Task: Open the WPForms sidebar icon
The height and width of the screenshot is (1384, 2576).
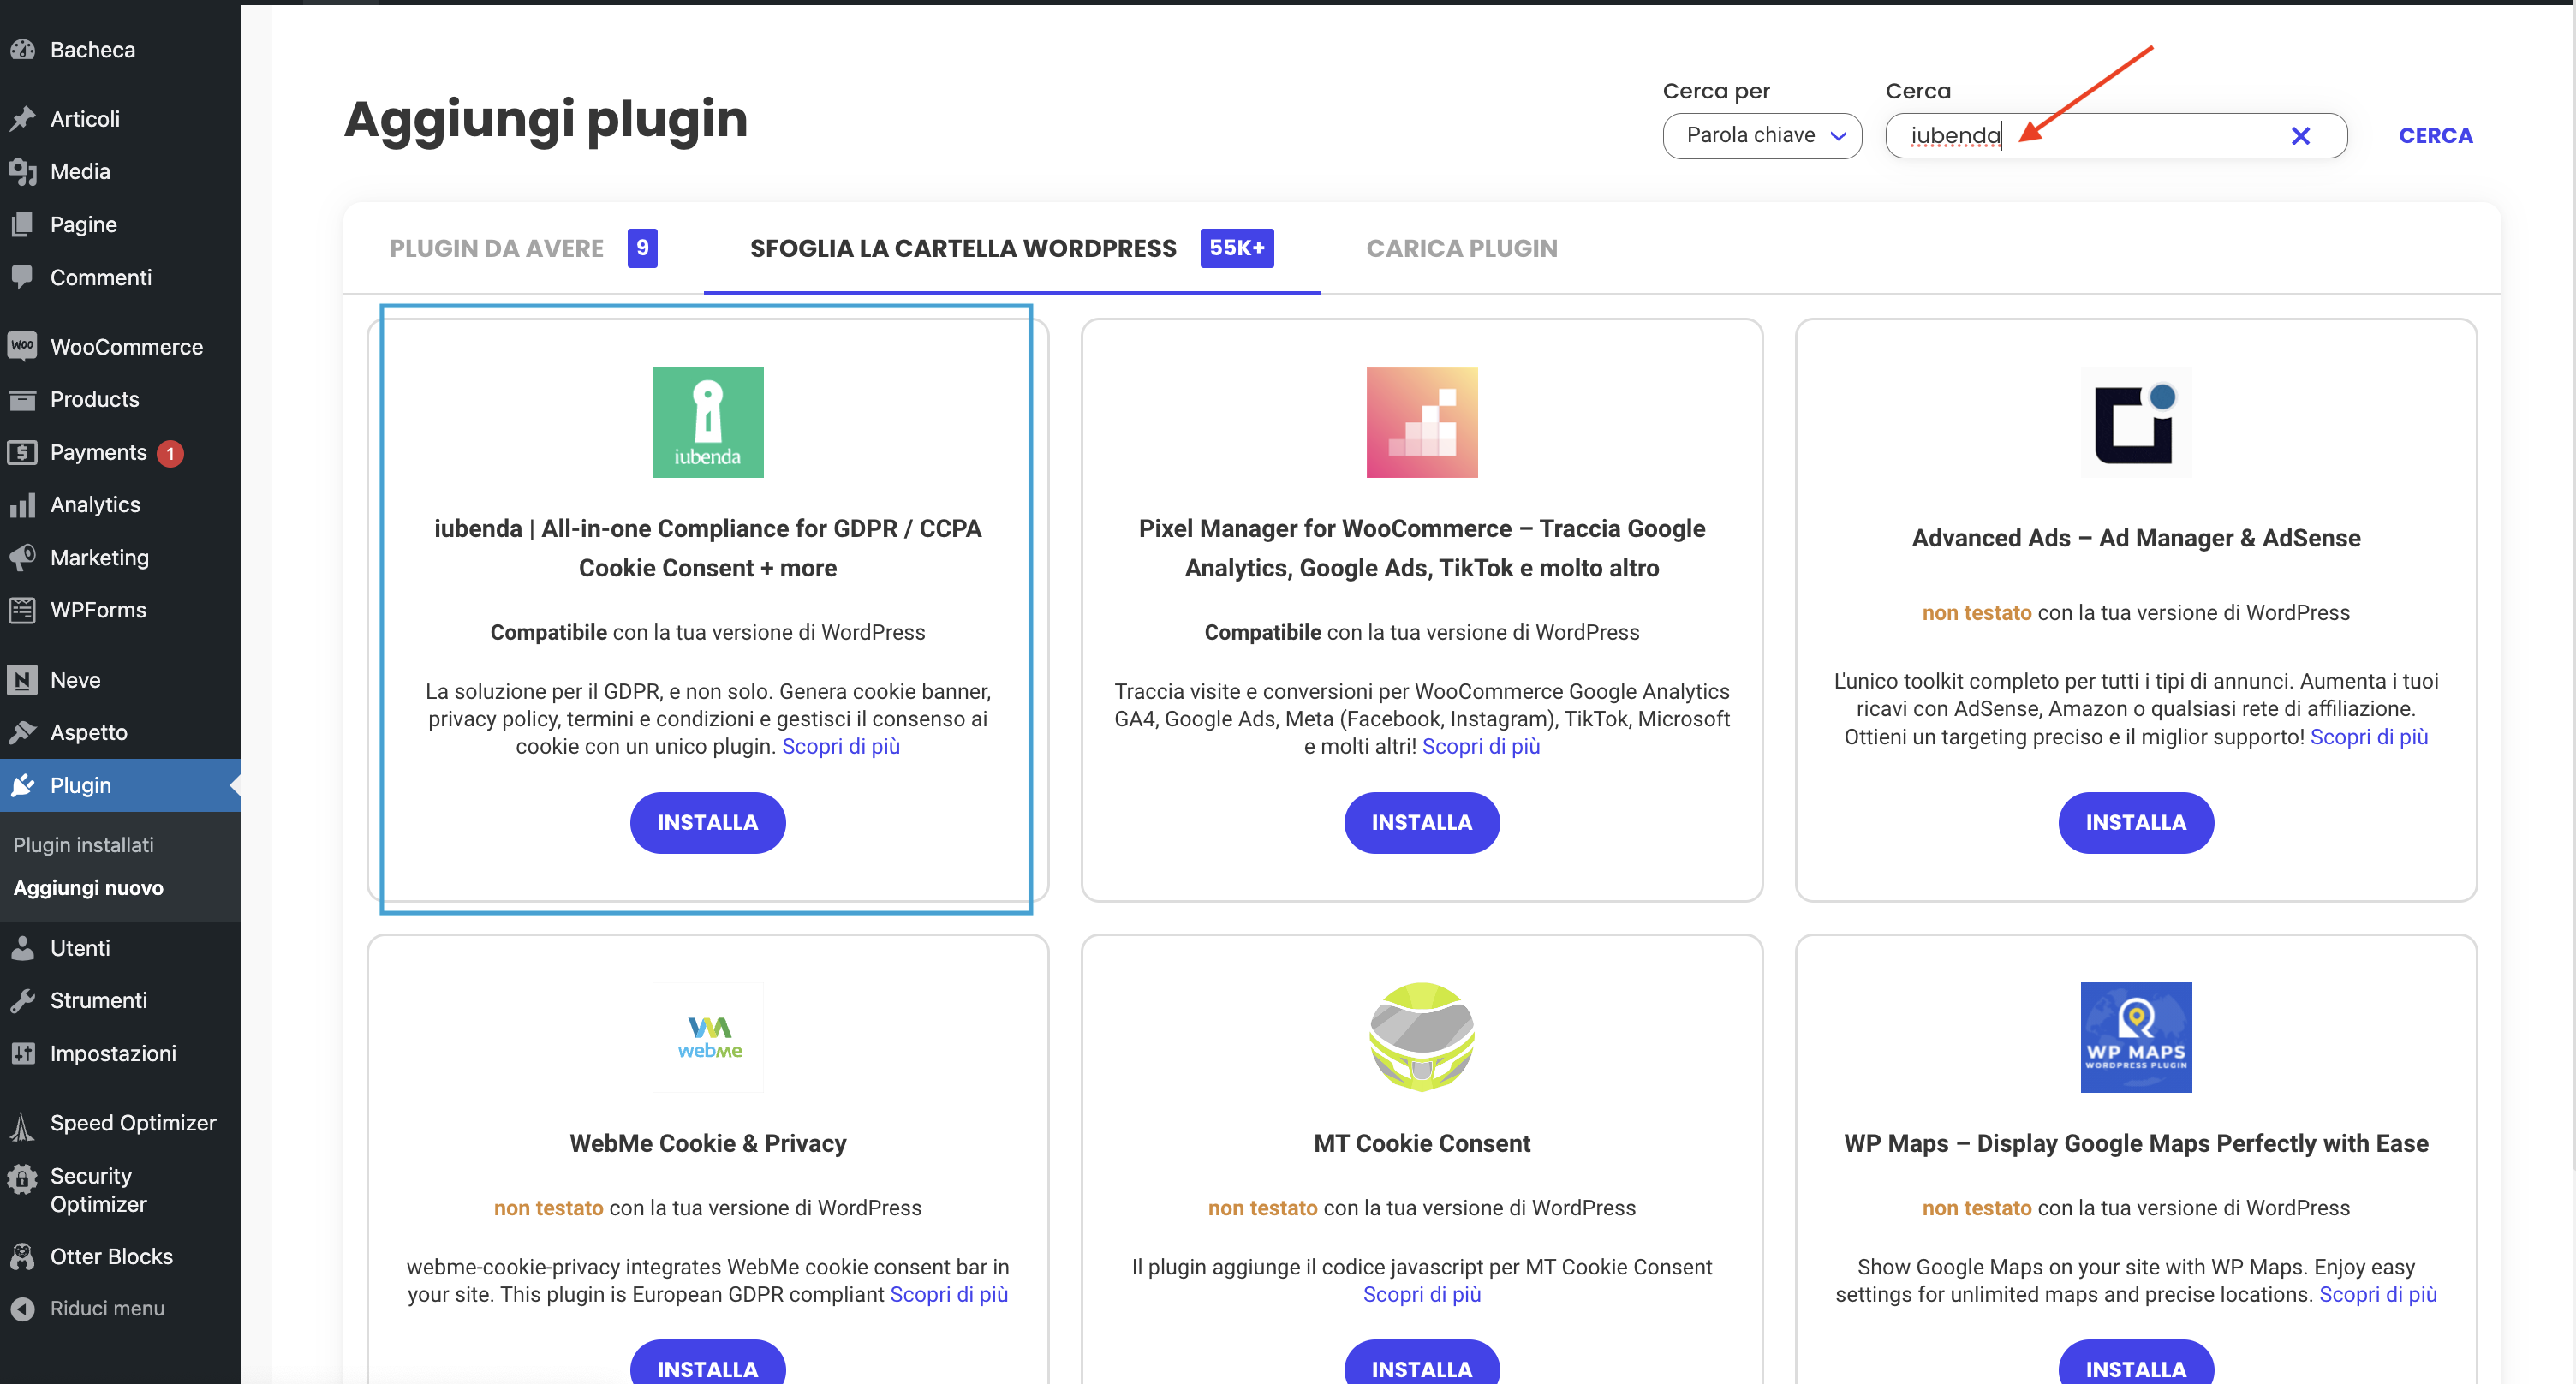Action: 24,609
